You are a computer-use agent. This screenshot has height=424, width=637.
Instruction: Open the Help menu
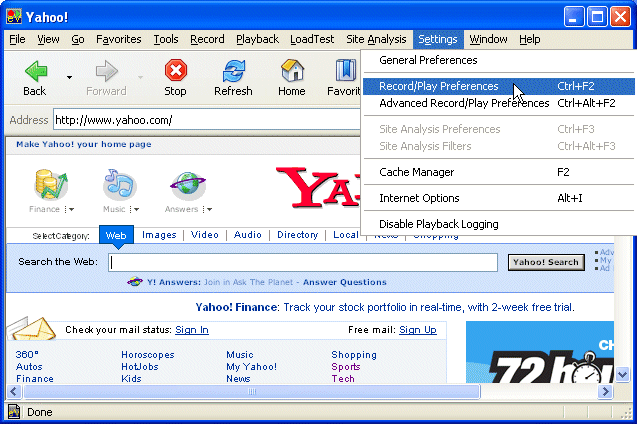530,39
